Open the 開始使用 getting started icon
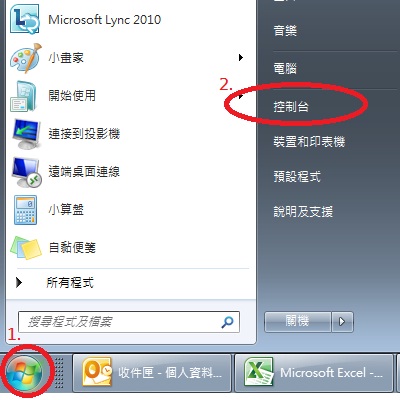The image size is (400, 400). click(x=23, y=96)
